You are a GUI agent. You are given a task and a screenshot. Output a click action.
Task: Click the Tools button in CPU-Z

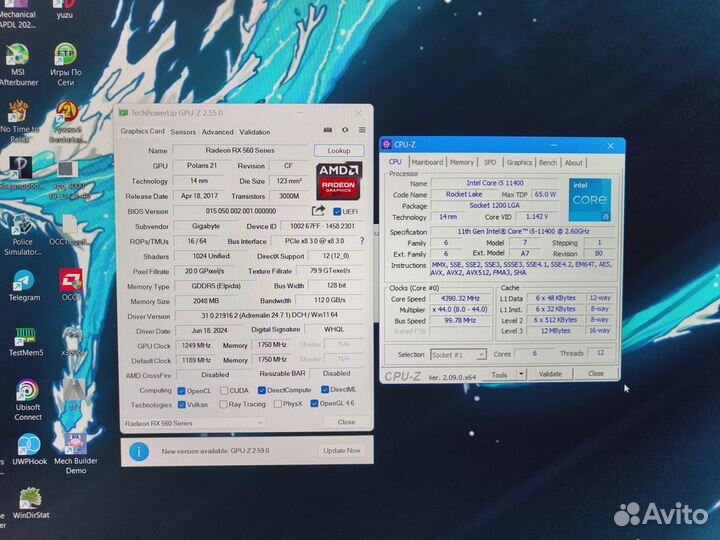pyautogui.click(x=499, y=375)
